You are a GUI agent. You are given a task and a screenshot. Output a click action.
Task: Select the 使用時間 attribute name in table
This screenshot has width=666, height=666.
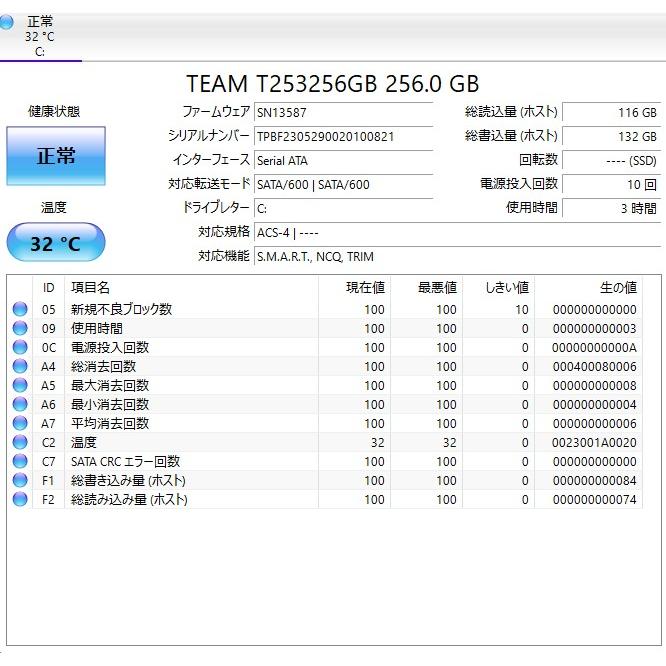point(96,328)
